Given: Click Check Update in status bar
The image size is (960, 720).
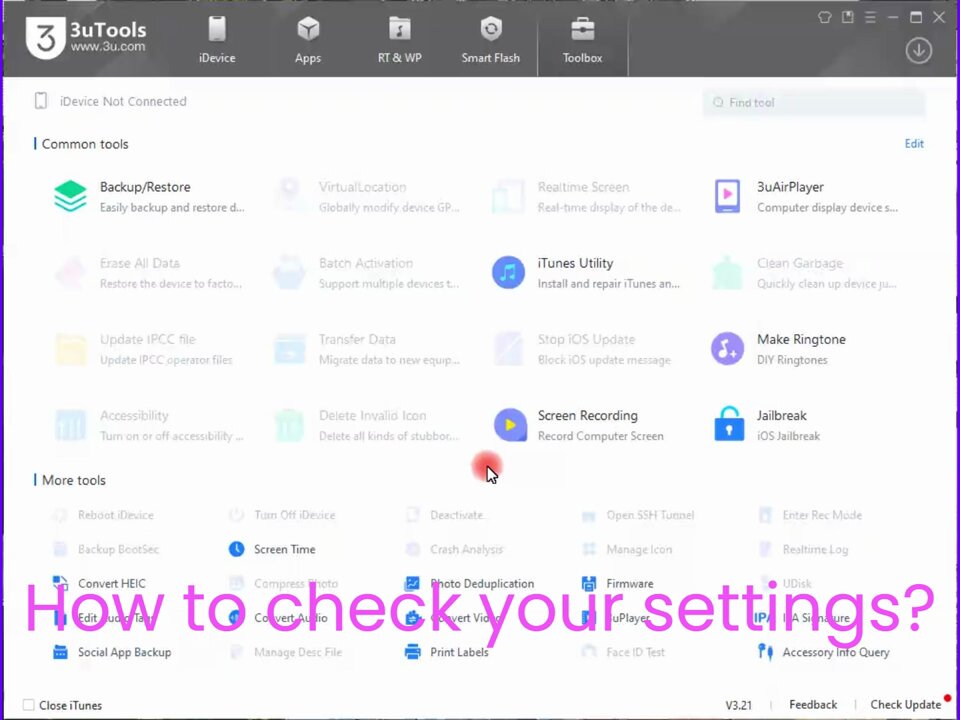Looking at the screenshot, I should tap(906, 705).
